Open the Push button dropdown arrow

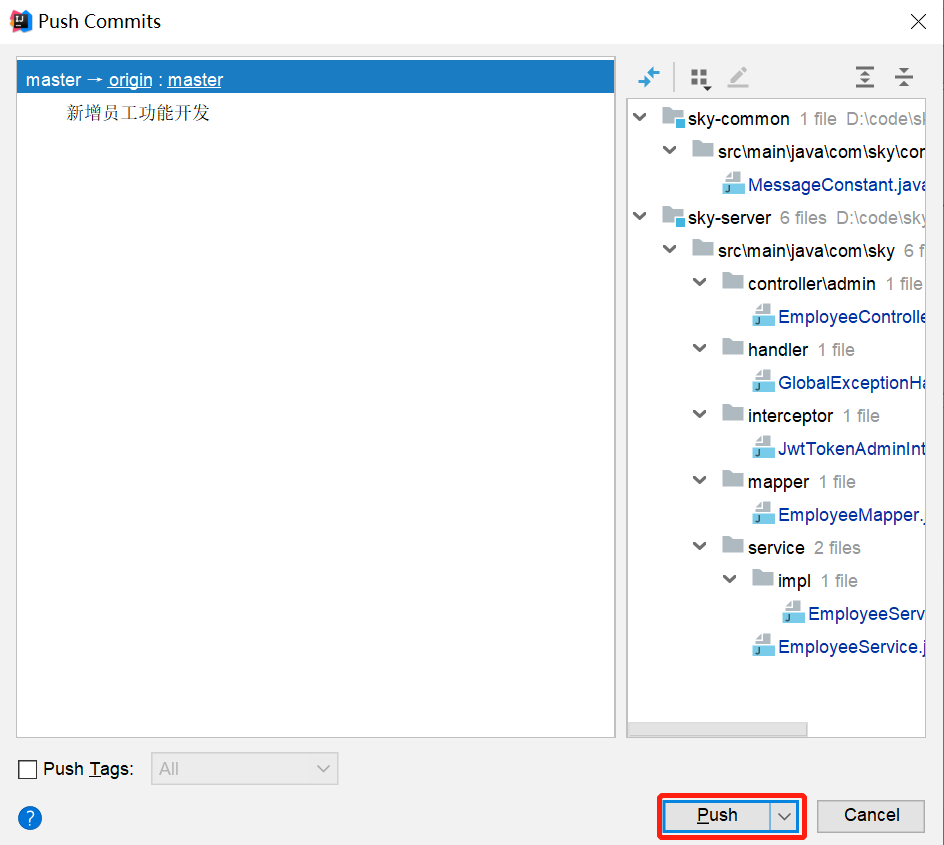click(x=784, y=816)
